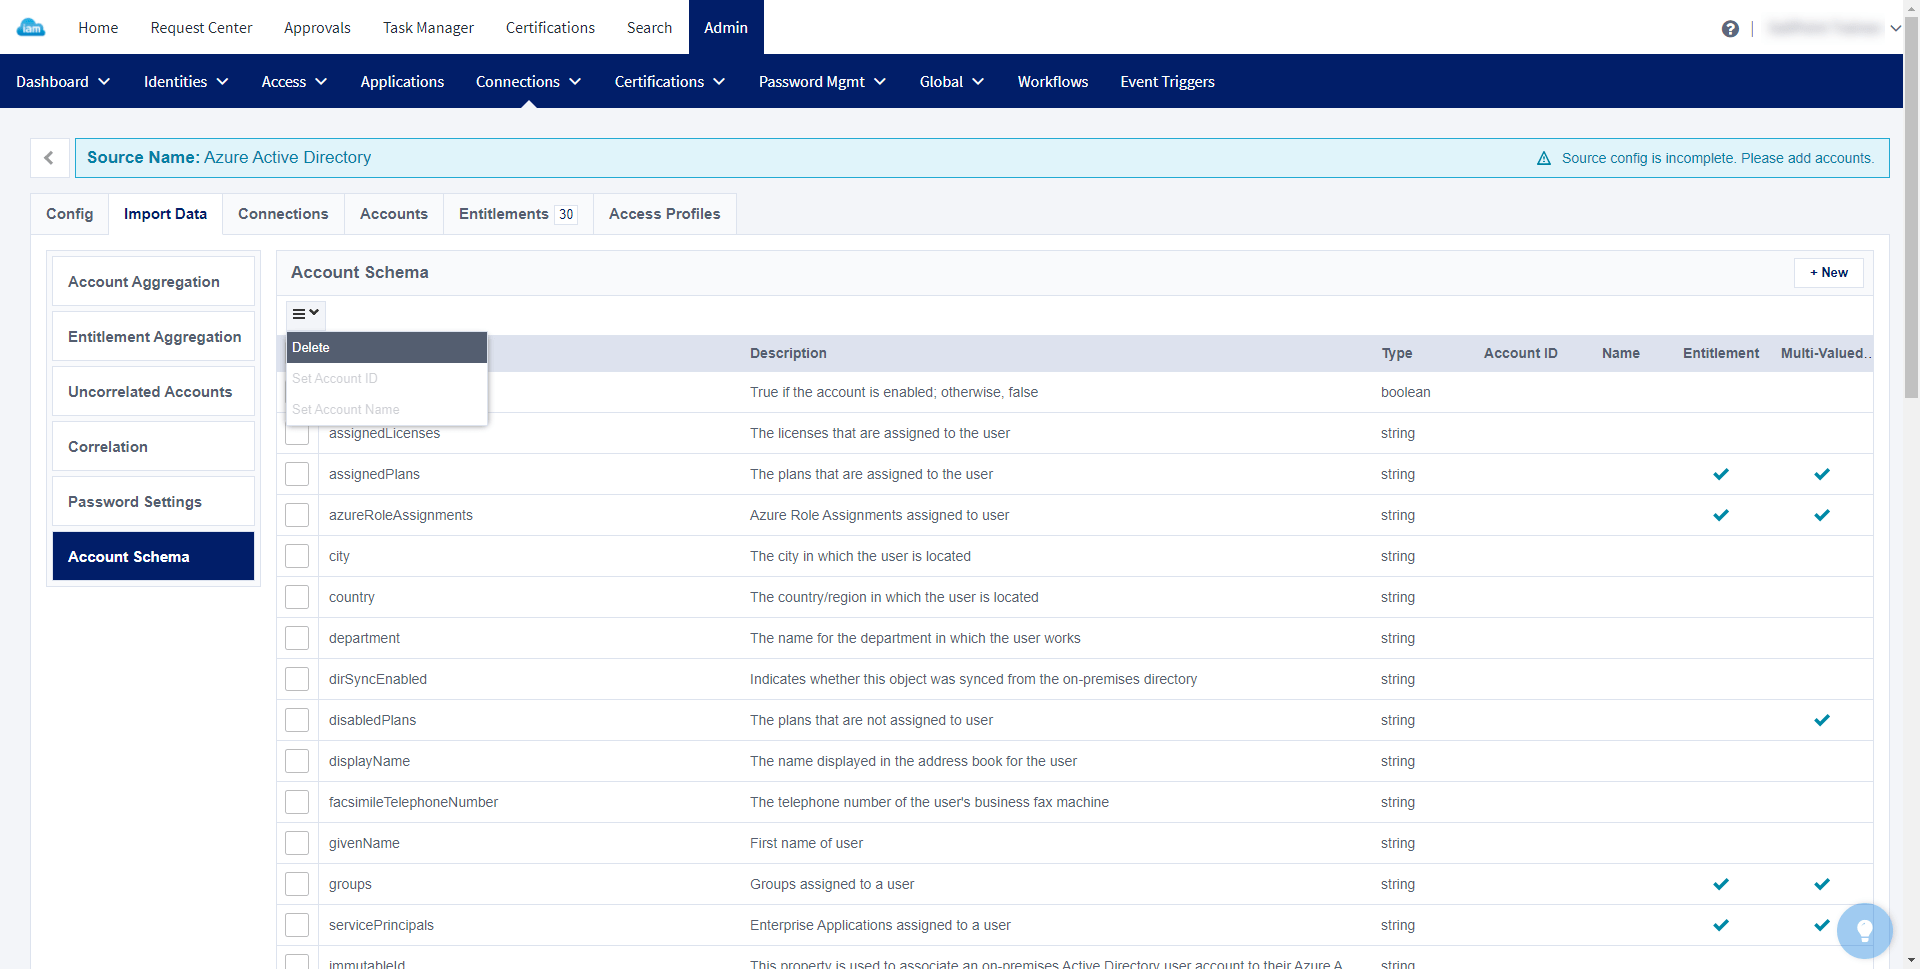This screenshot has height=969, width=1920.
Task: Open the Search page
Action: click(x=649, y=28)
